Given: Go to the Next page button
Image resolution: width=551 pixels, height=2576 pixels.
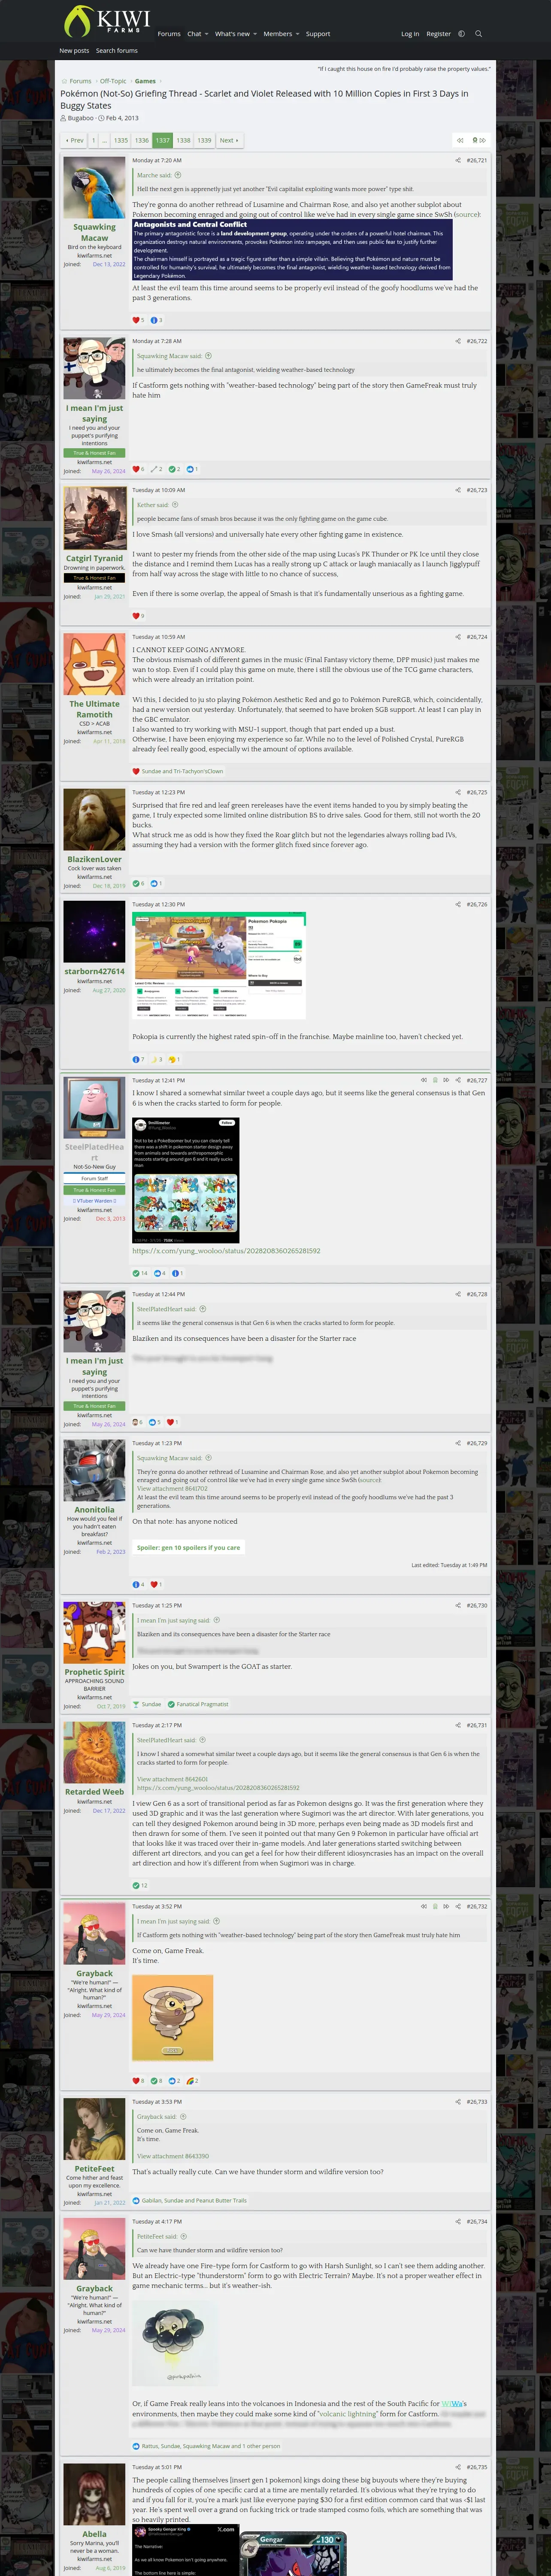Looking at the screenshot, I should click(x=229, y=140).
